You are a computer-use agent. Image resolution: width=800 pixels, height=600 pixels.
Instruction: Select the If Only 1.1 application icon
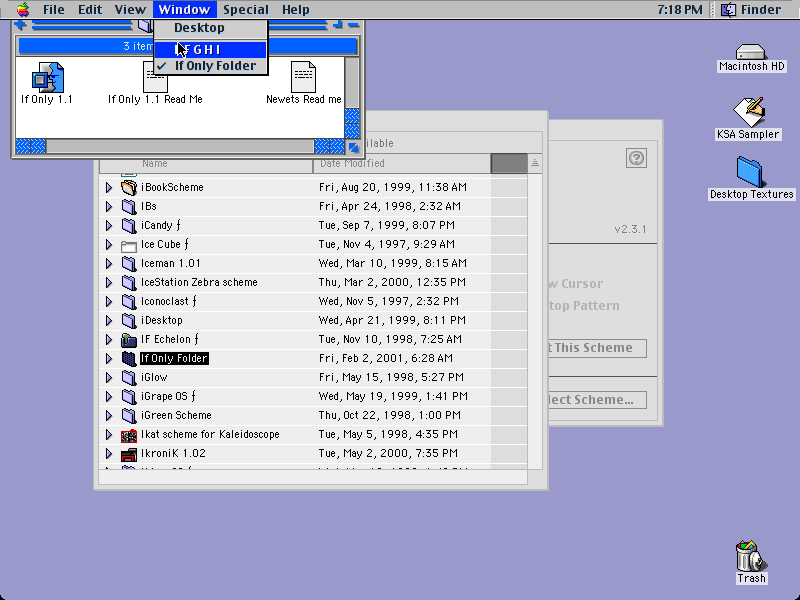click(47, 77)
